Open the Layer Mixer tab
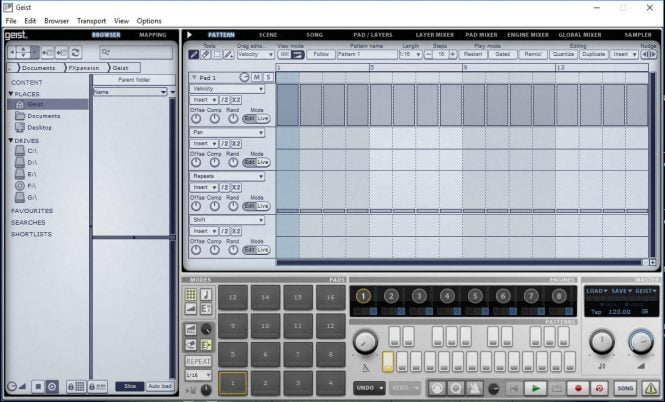665x402 pixels. click(435, 35)
